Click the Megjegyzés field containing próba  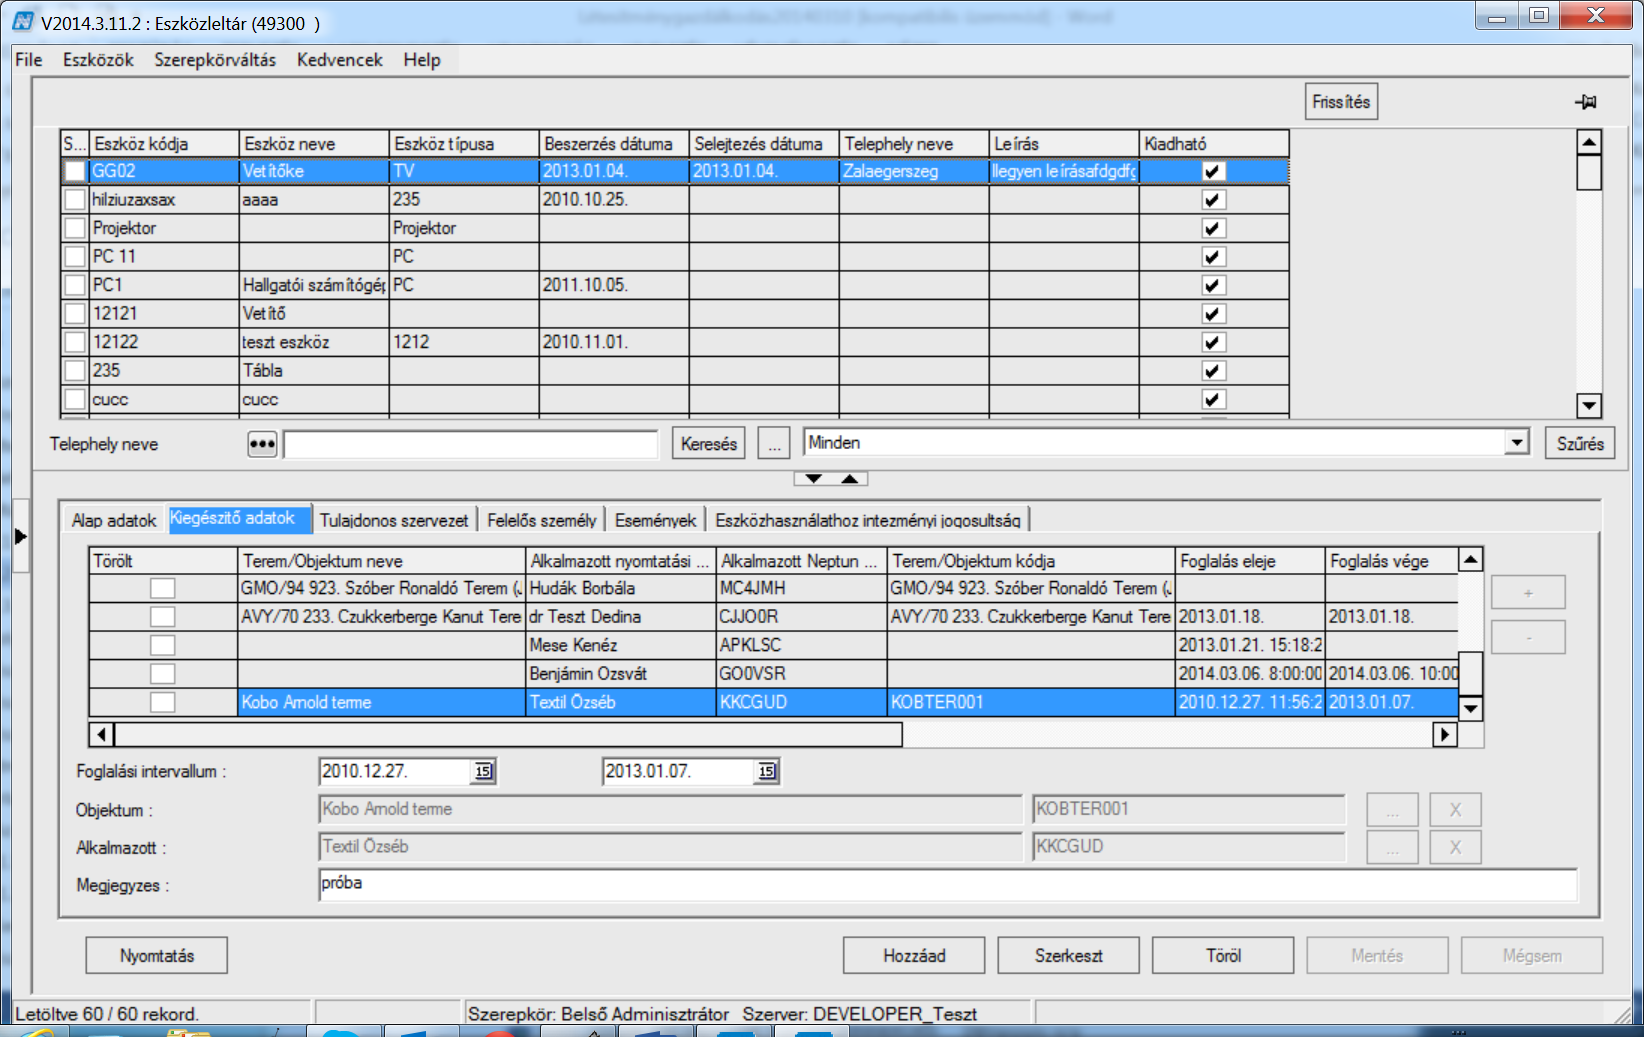pos(947,885)
